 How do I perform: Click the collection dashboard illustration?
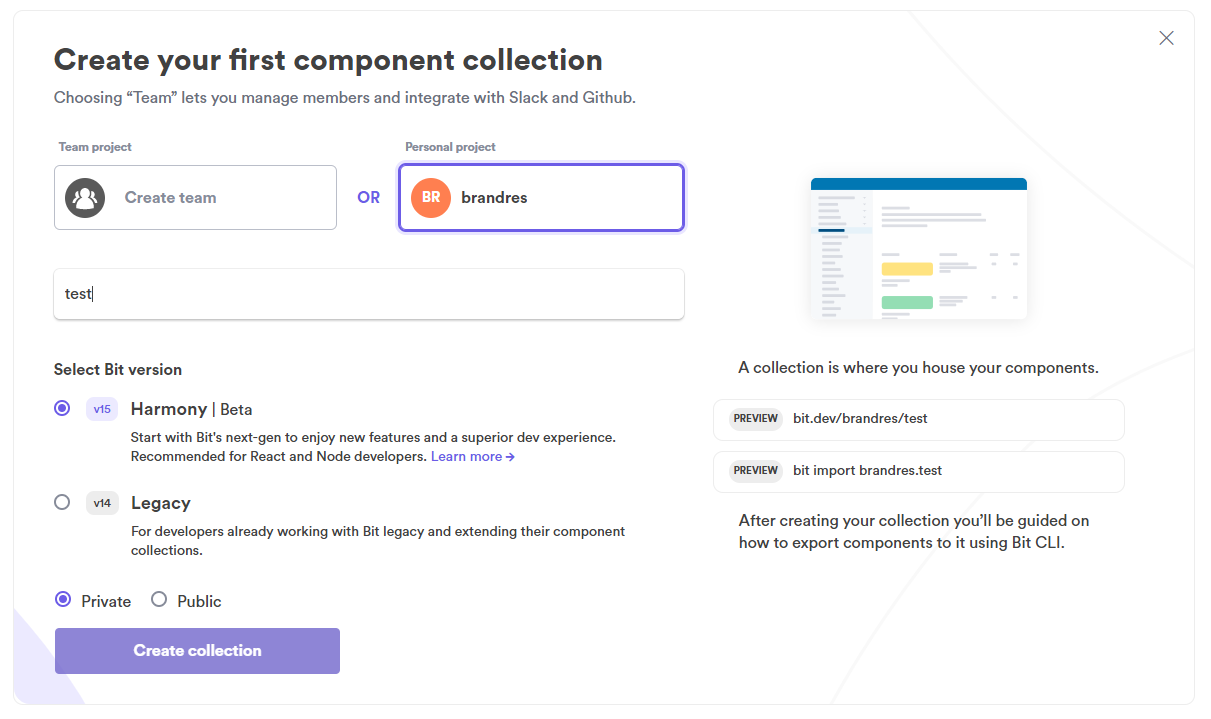(918, 247)
